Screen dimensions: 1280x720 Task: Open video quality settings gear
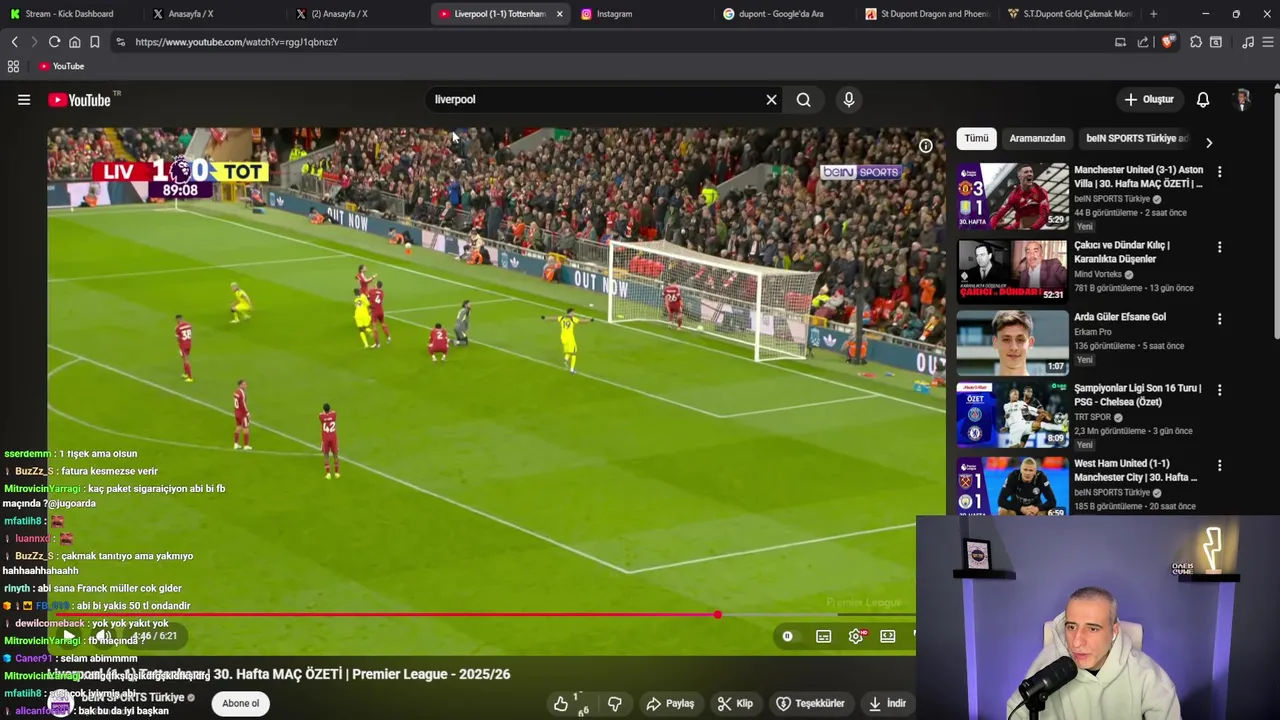coord(856,636)
